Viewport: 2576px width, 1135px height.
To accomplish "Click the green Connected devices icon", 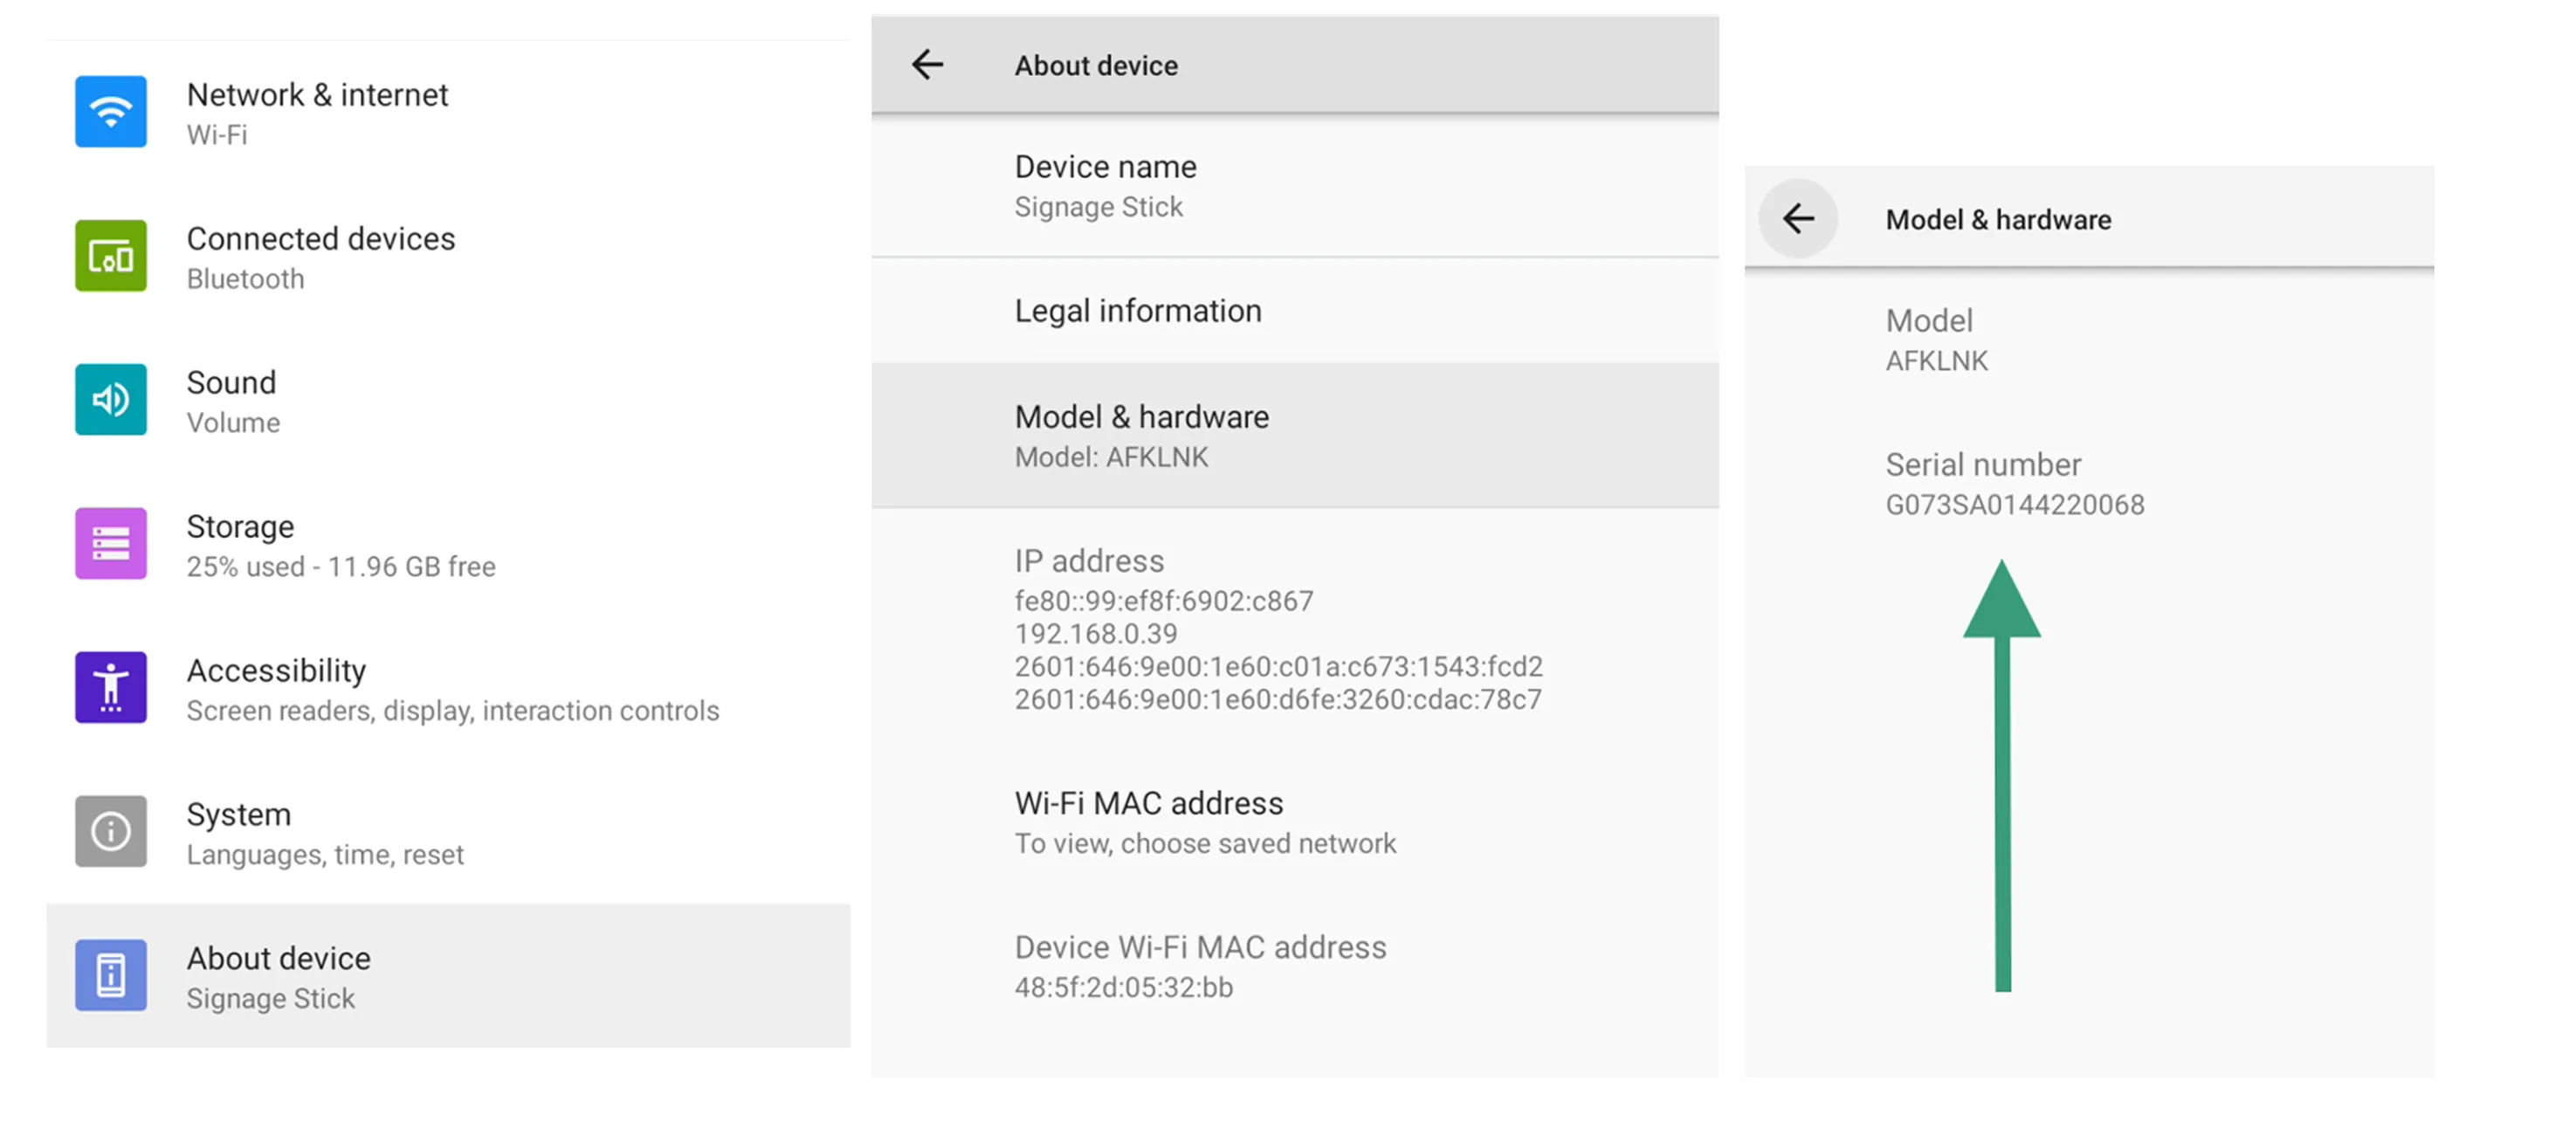I will (x=111, y=256).
